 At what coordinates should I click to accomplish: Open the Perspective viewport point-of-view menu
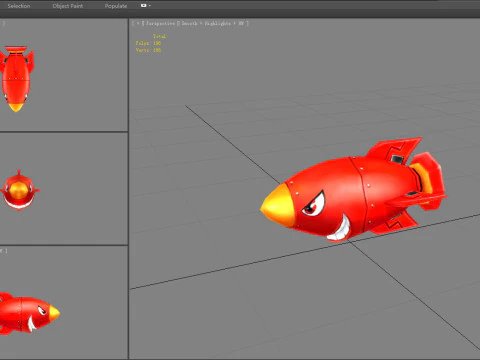pyautogui.click(x=160, y=23)
